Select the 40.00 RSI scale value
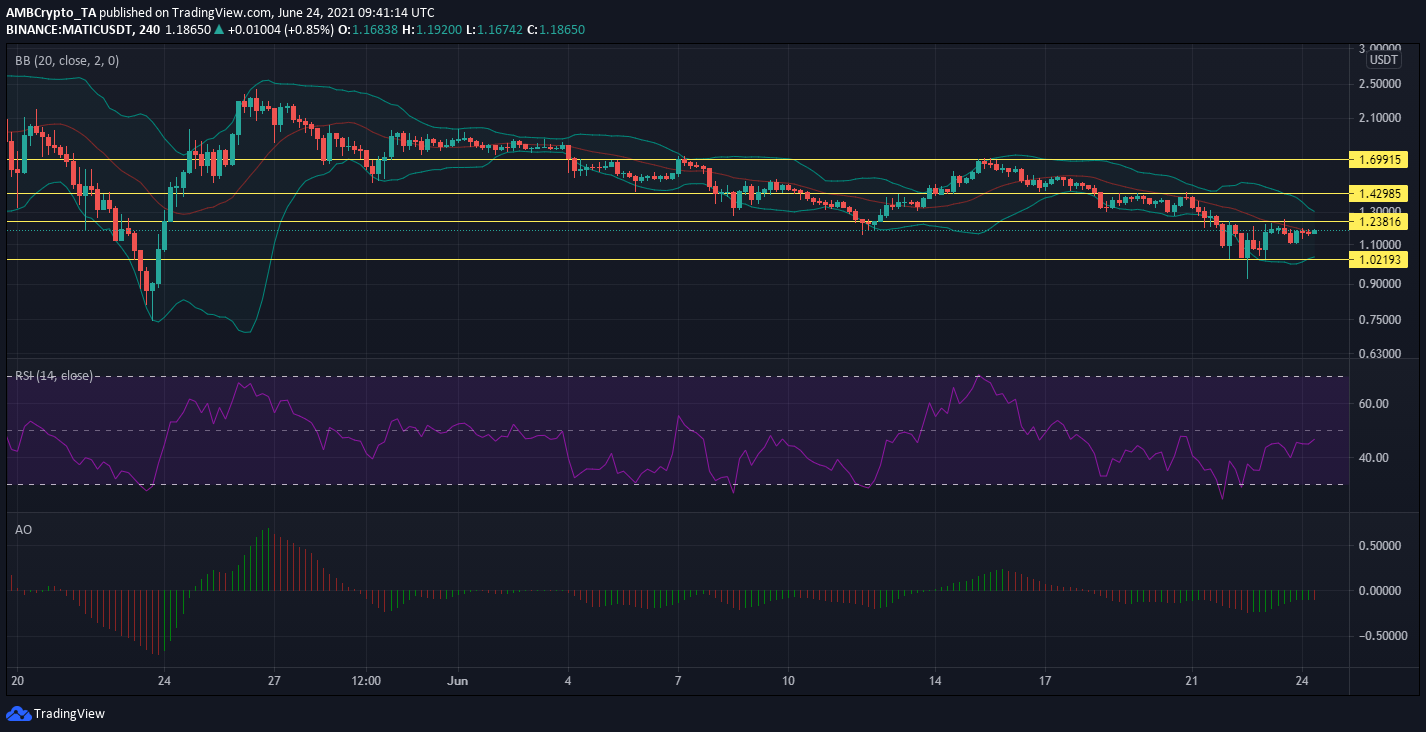This screenshot has width=1426, height=732. pos(1374,458)
